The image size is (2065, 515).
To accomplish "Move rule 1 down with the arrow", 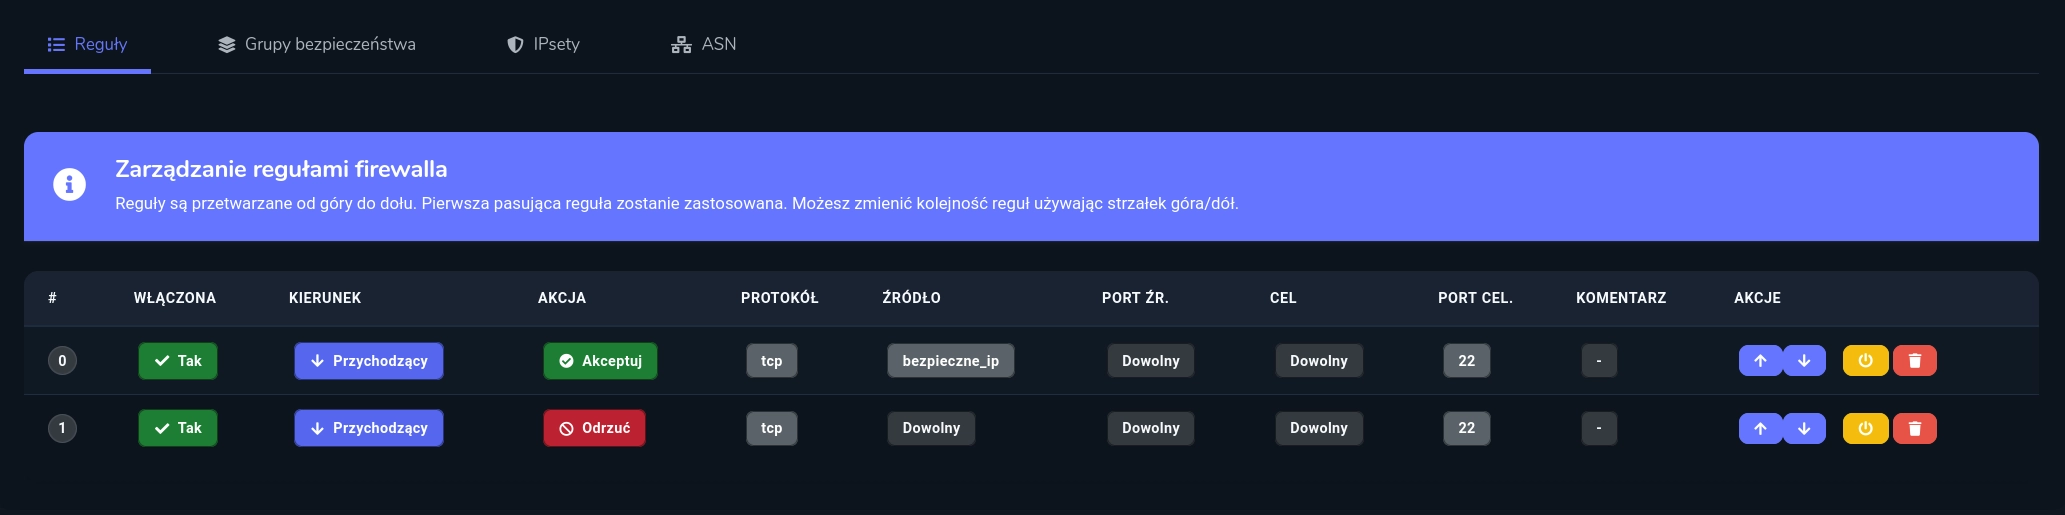I will (x=1804, y=428).
